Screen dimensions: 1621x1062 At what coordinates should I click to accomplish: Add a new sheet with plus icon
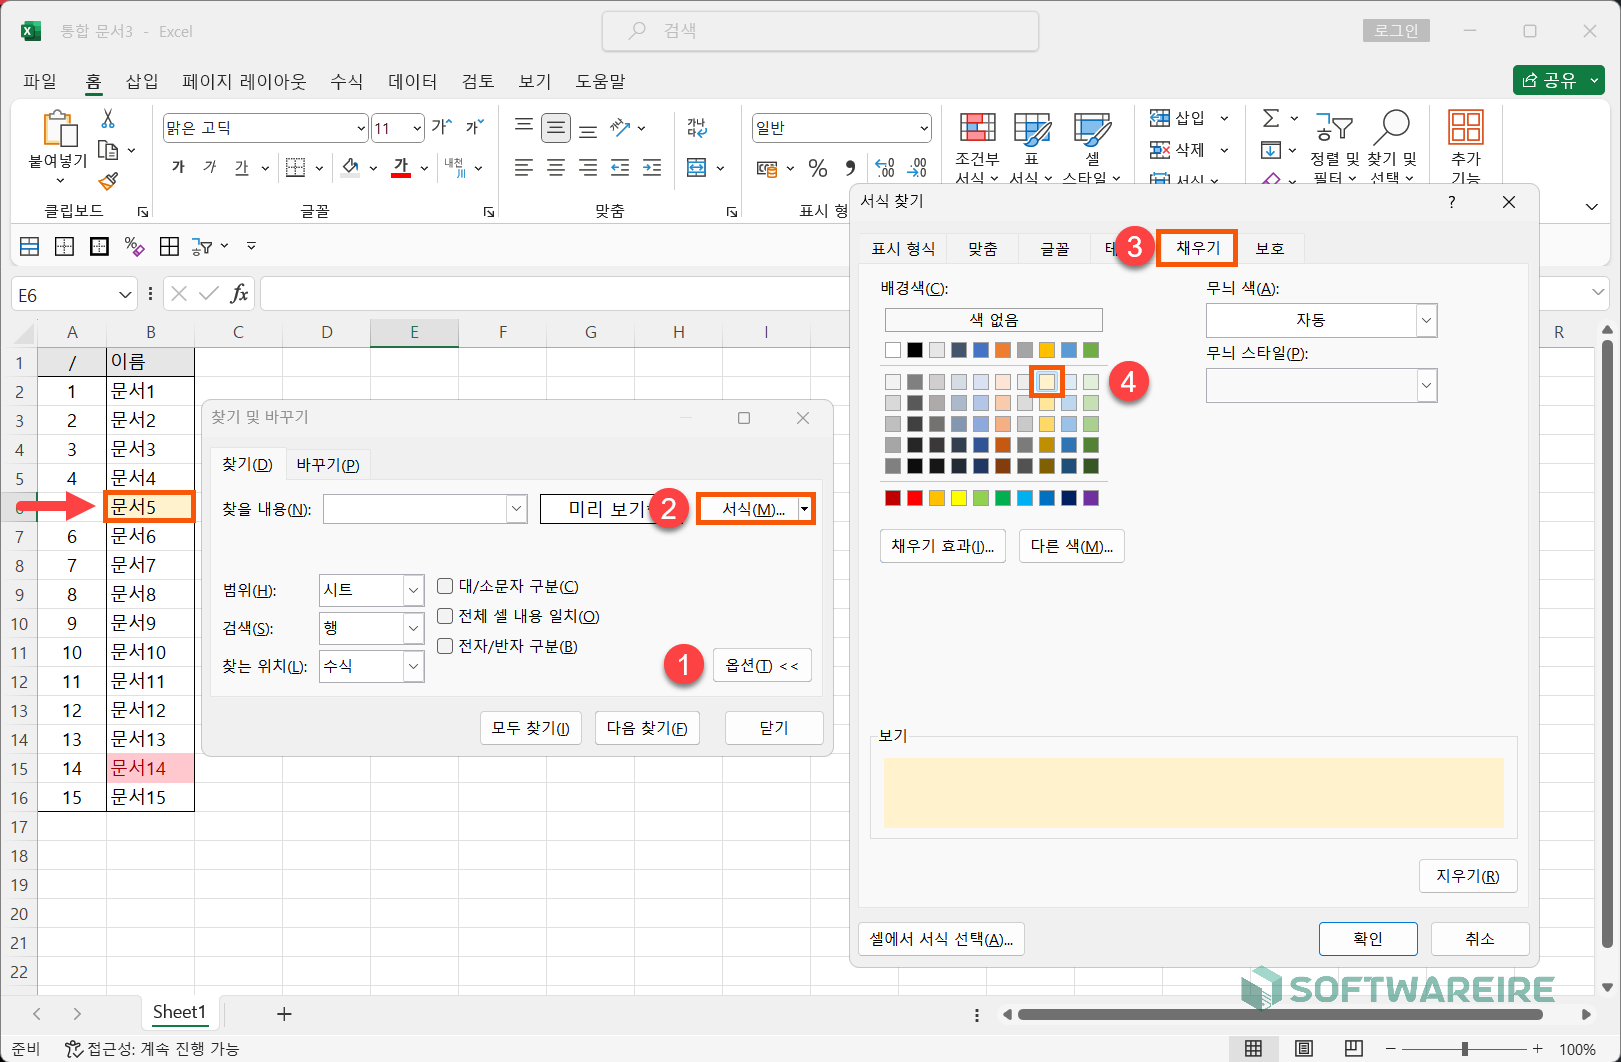[284, 1014]
